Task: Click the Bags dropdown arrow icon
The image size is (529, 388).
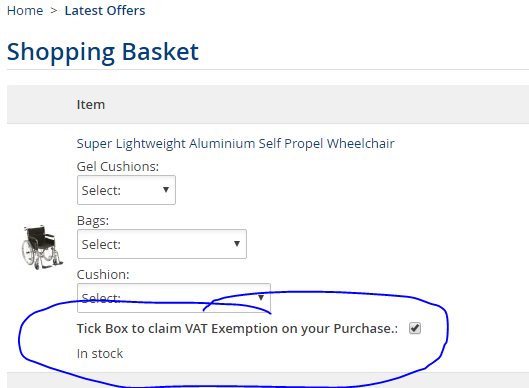Action: (237, 244)
